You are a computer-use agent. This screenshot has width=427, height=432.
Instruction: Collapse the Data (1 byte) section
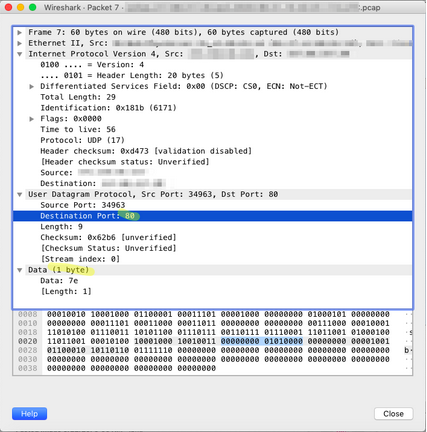pos(20,270)
